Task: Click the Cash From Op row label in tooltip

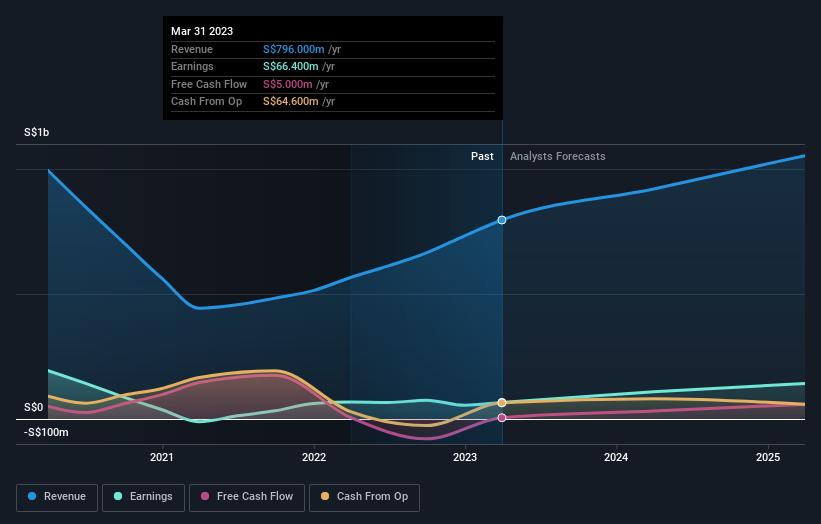Action: [206, 102]
